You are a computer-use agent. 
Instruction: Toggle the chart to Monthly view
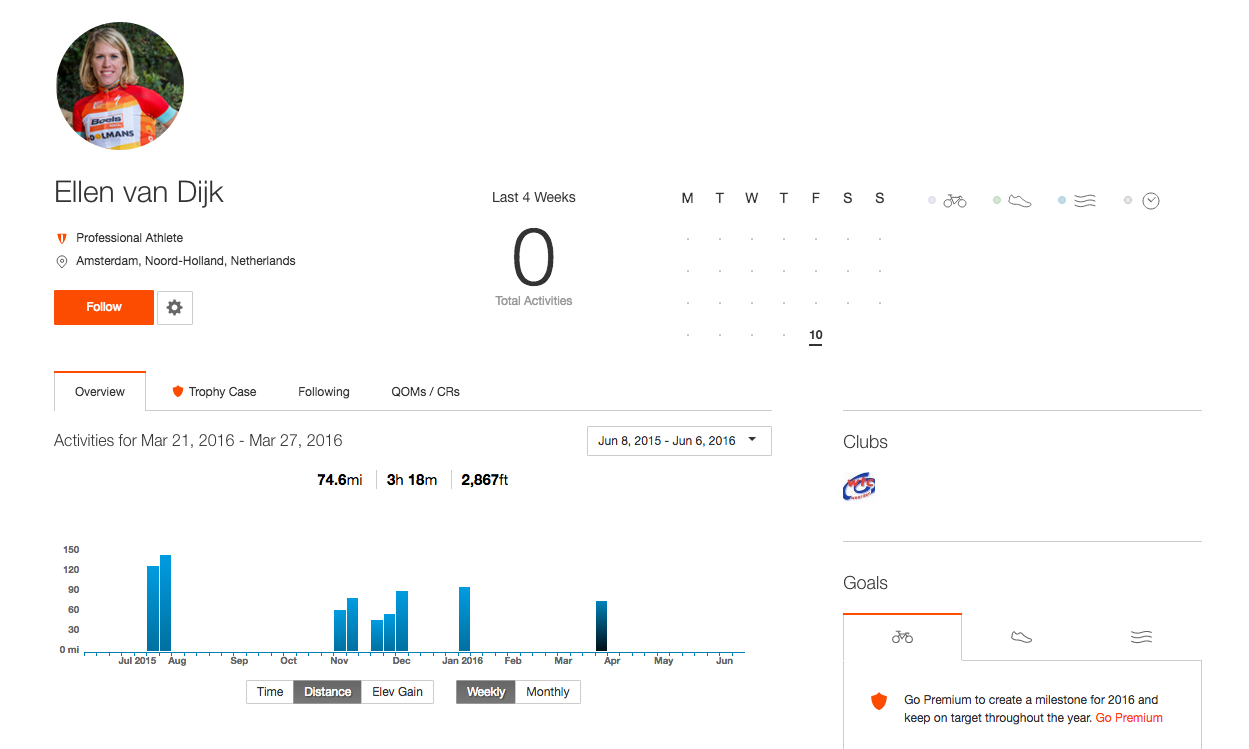(548, 692)
